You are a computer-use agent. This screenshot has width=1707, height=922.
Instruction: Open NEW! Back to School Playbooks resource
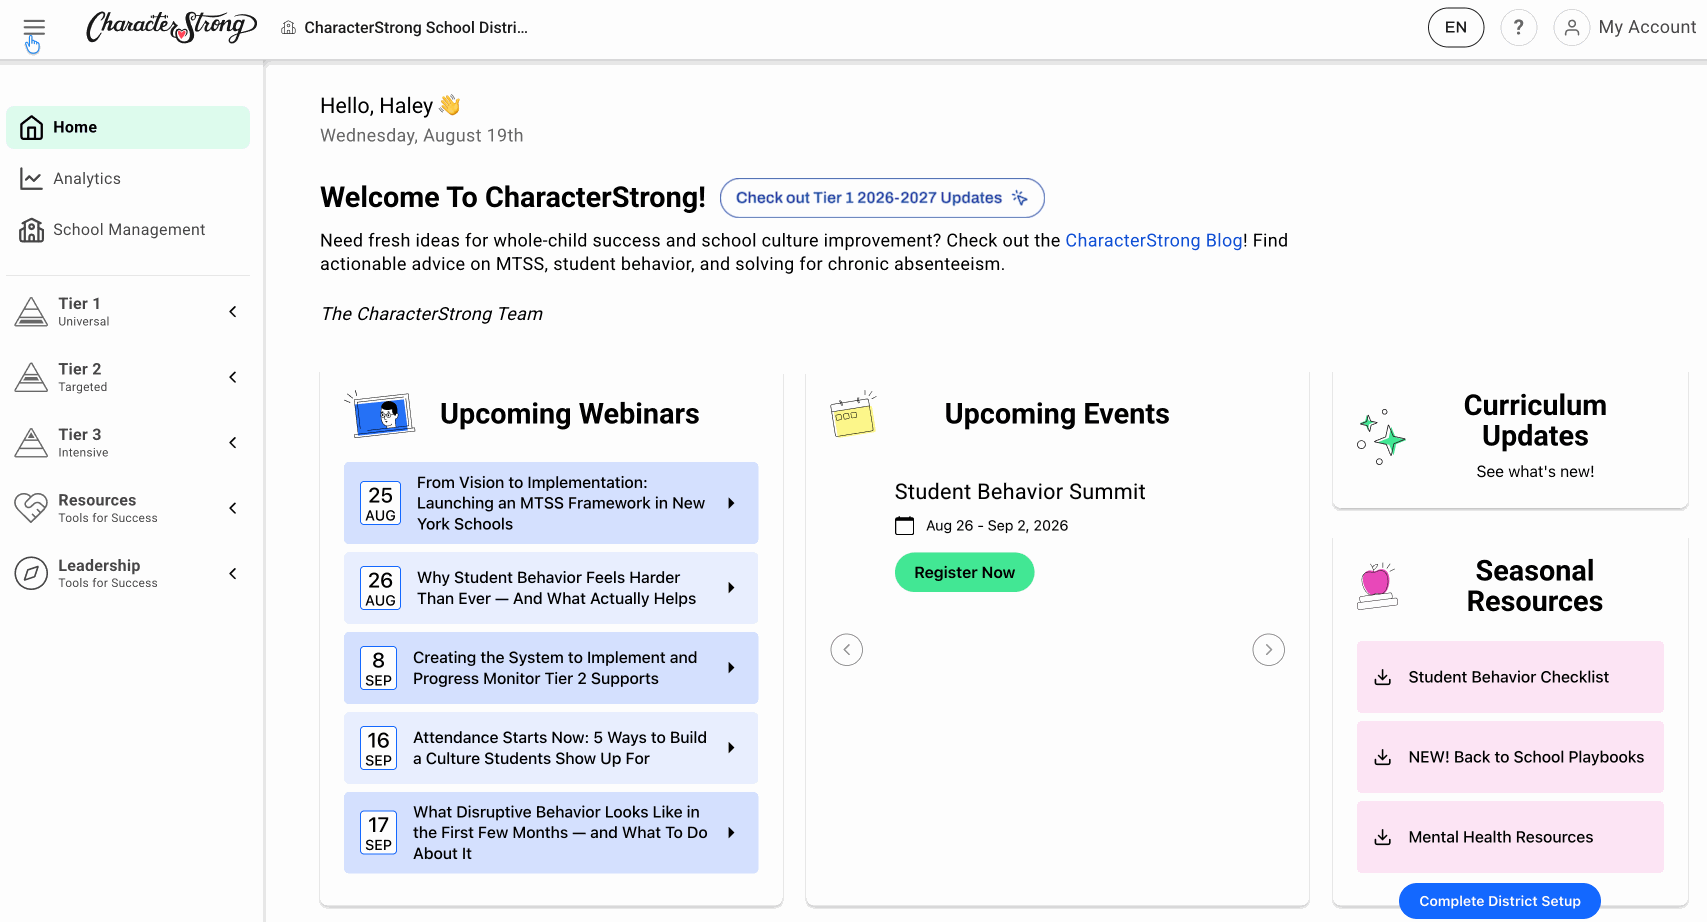(x=1510, y=757)
